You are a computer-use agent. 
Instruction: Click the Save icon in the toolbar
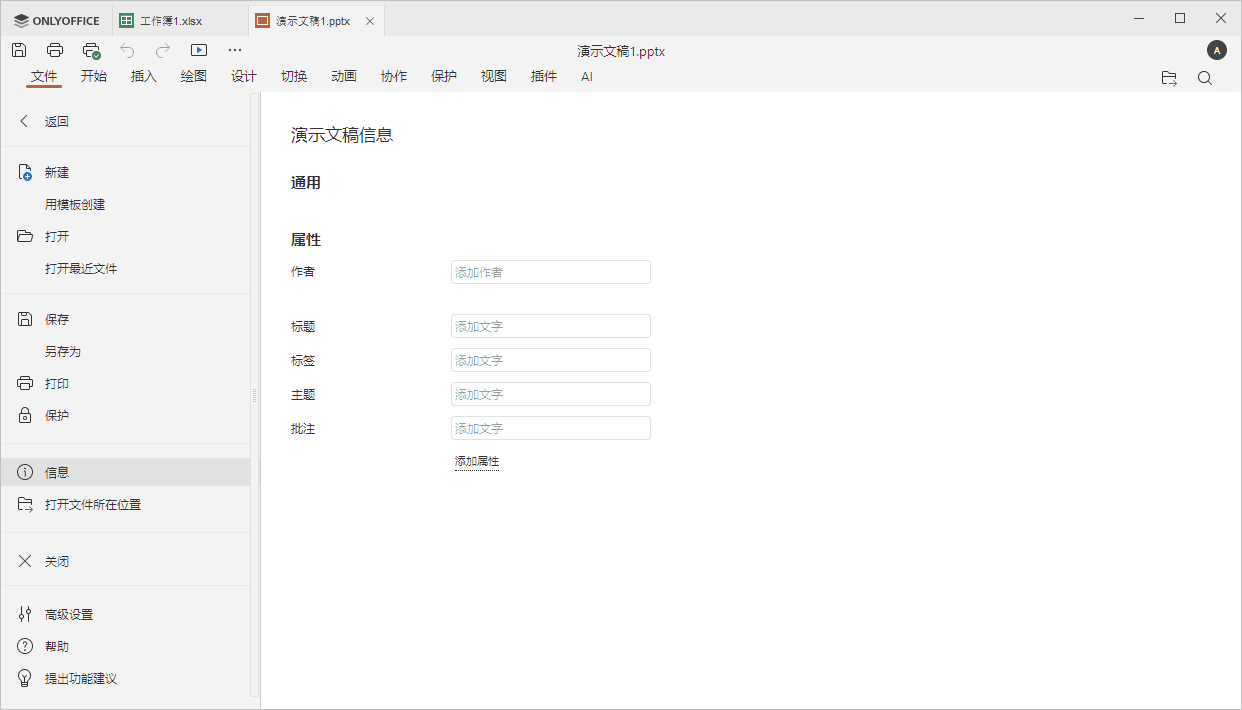[18, 49]
